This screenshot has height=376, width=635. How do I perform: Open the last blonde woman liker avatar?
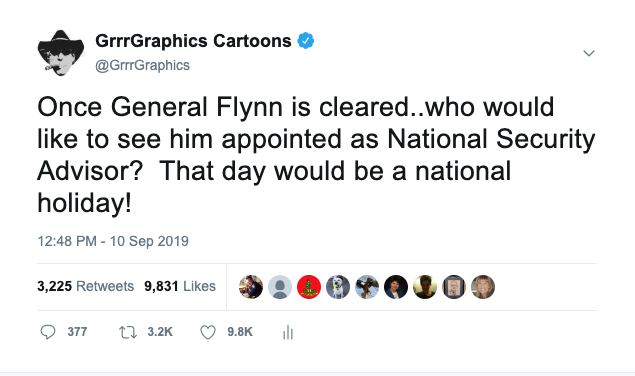coord(483,287)
